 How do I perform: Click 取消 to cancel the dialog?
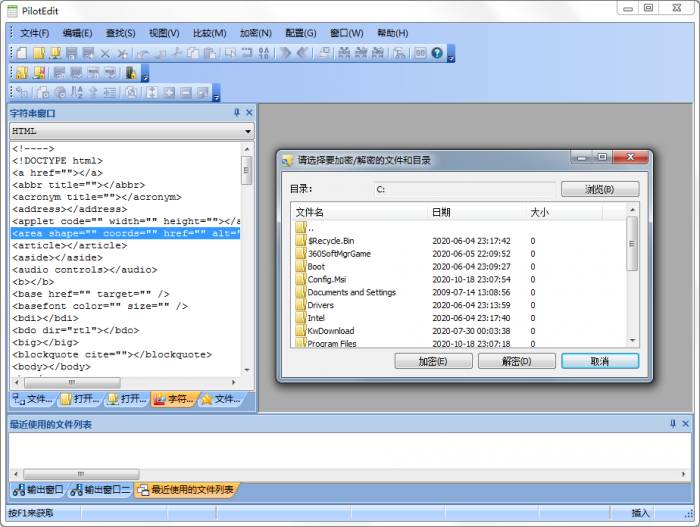tap(599, 361)
